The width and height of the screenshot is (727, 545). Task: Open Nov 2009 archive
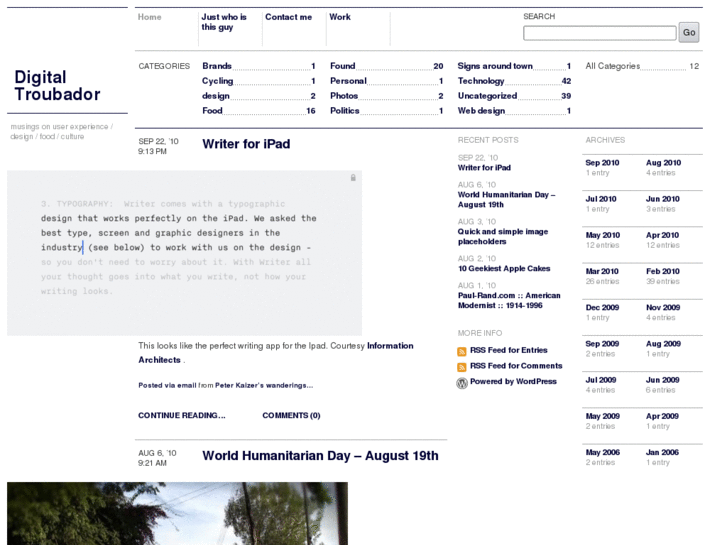click(x=663, y=307)
